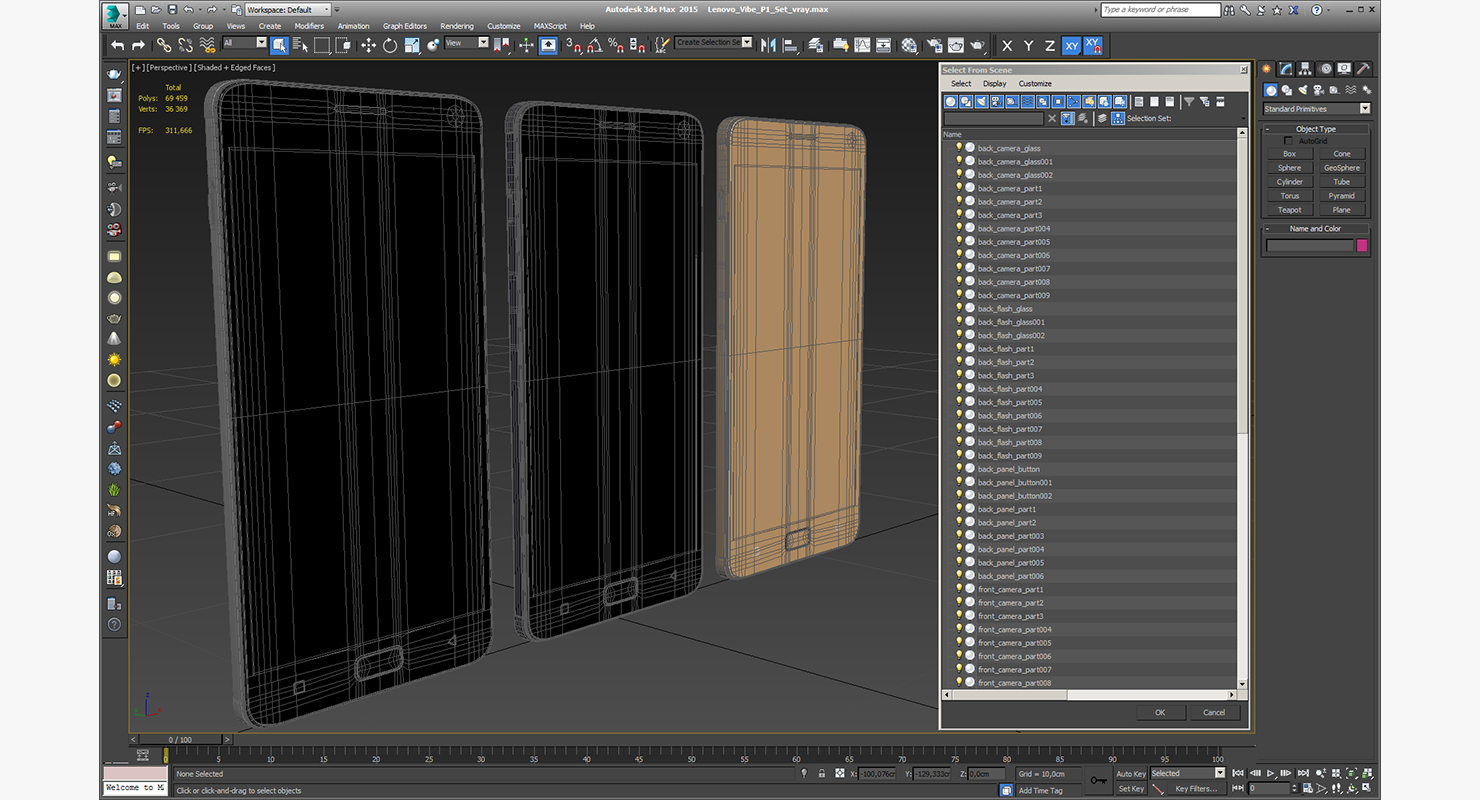Click the Box primitive button
Image resolution: width=1480 pixels, height=800 pixels.
[1290, 154]
